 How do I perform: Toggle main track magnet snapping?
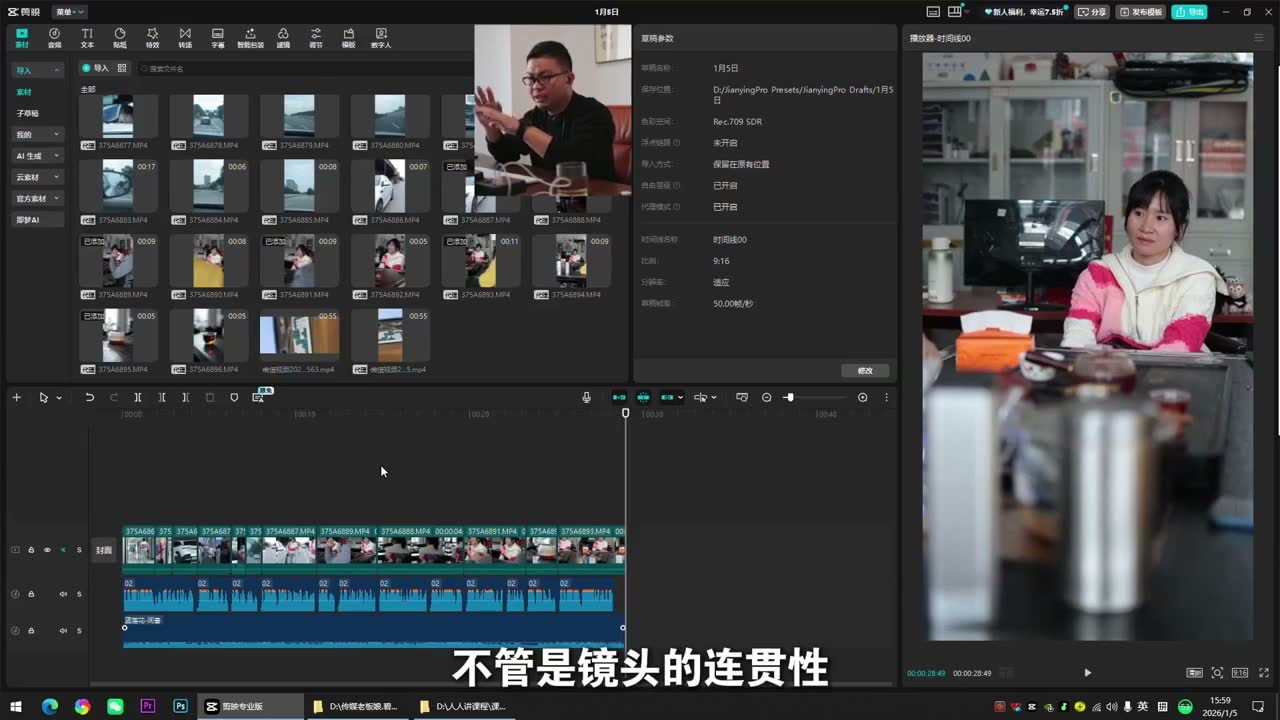(619, 397)
